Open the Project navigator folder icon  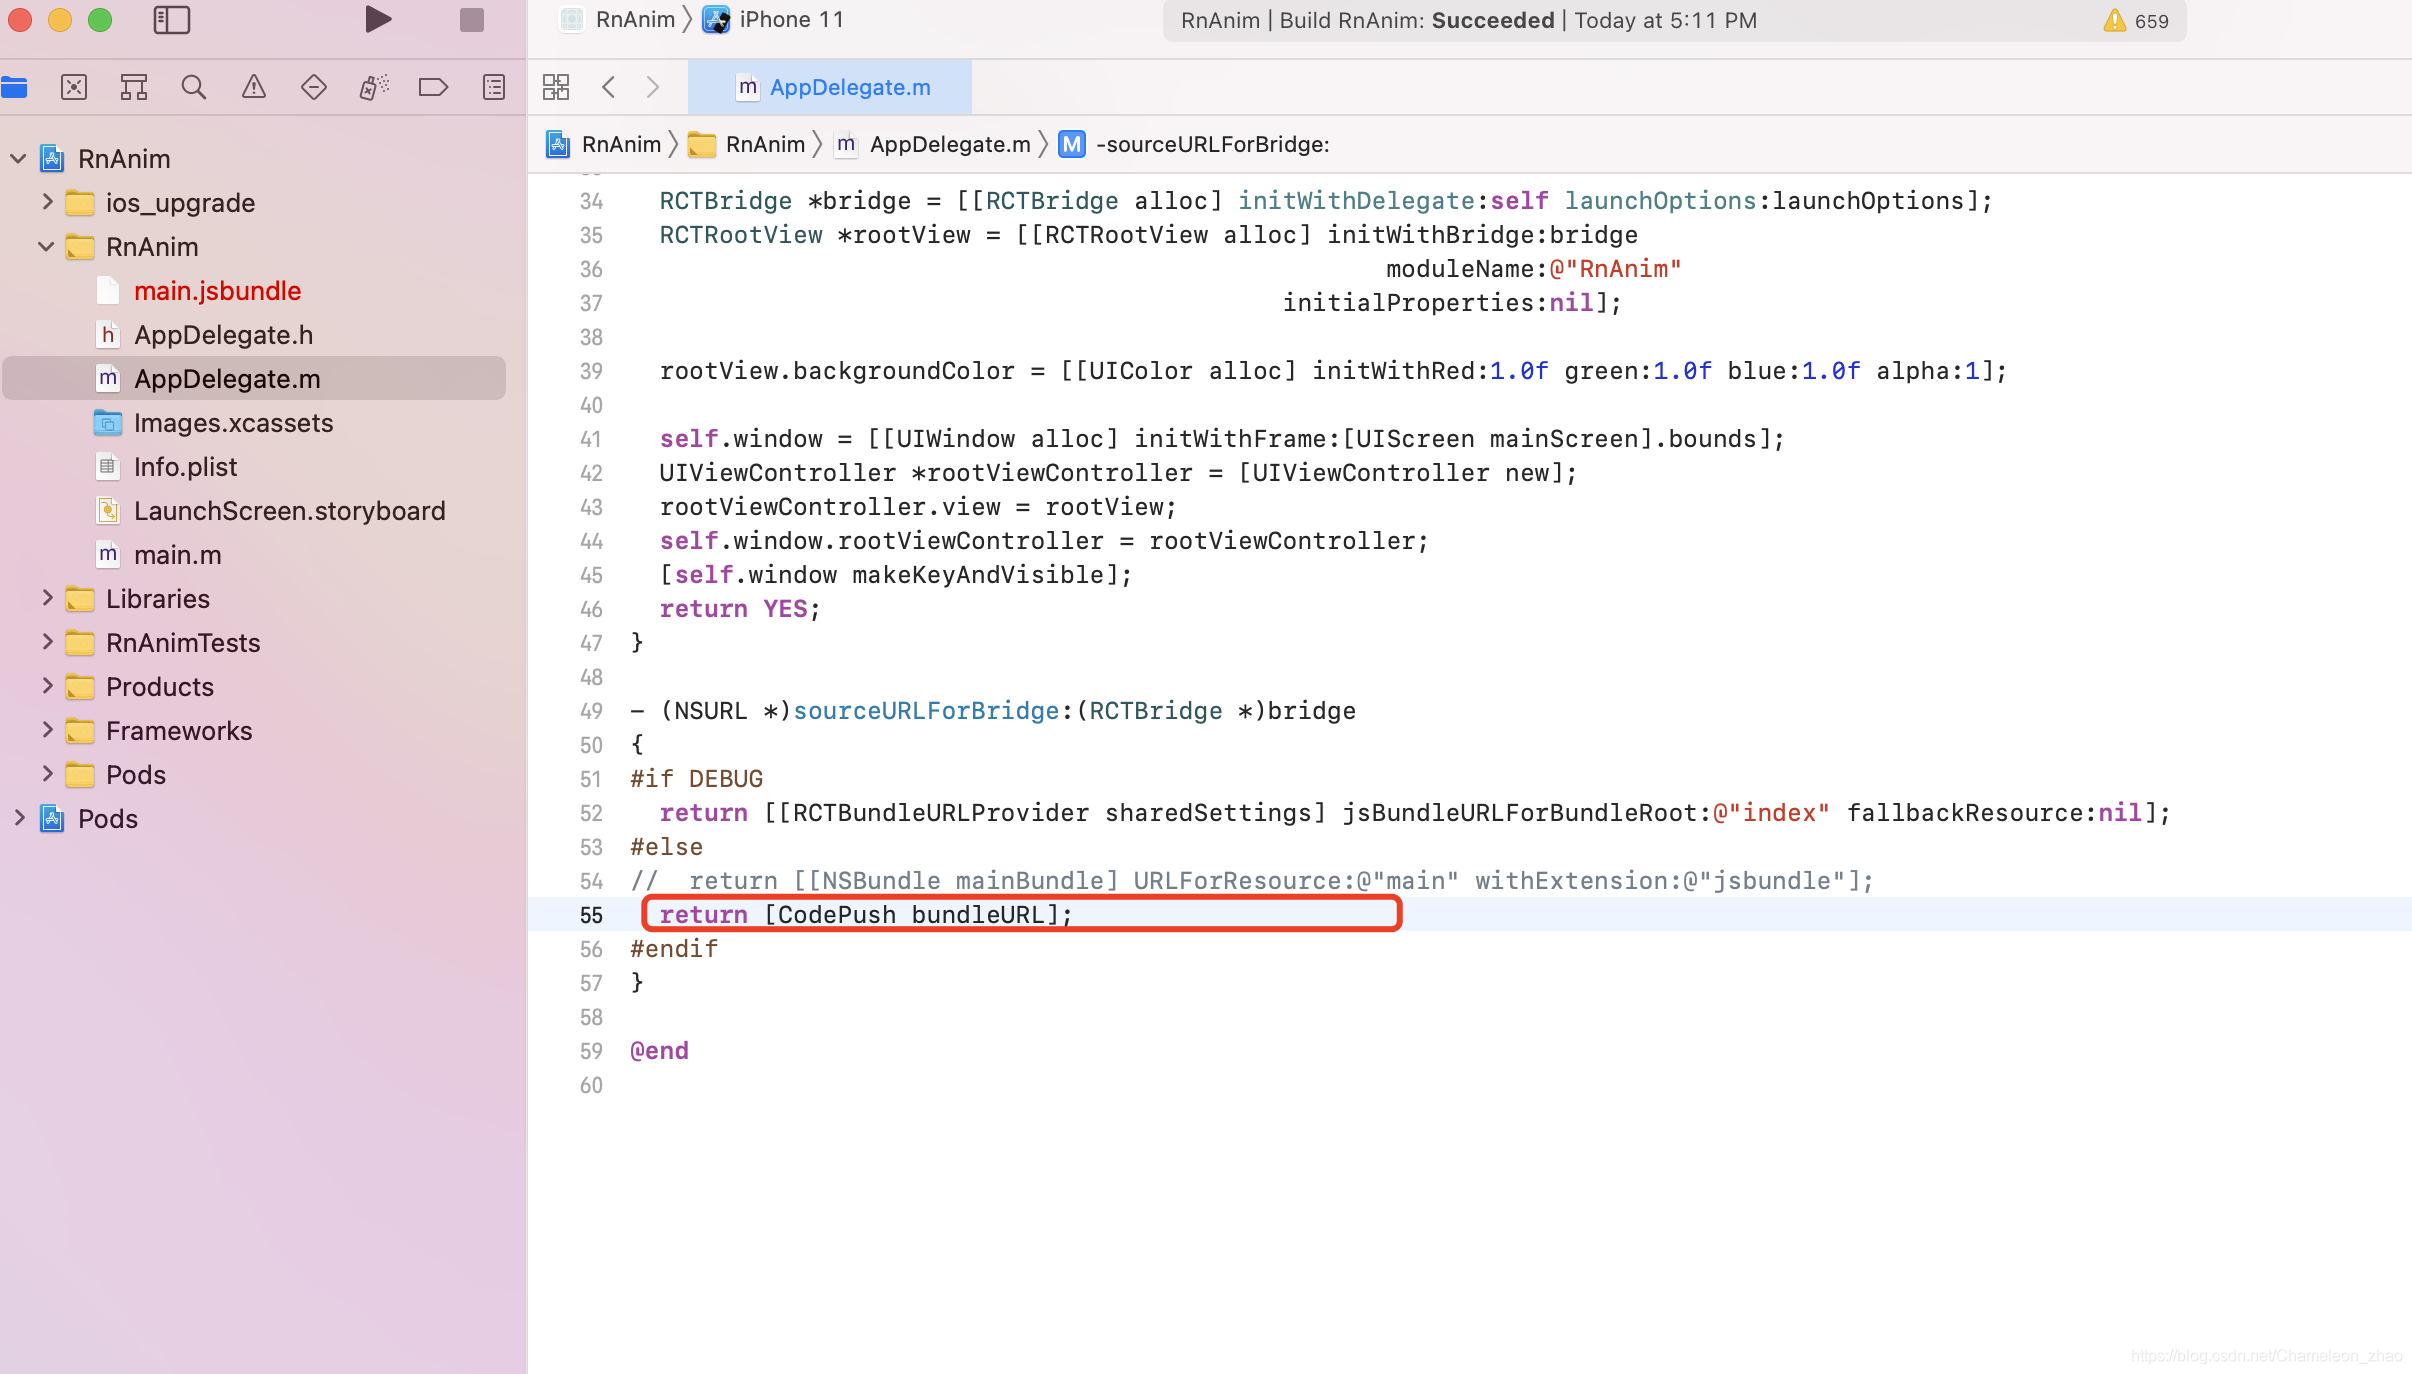coord(15,87)
